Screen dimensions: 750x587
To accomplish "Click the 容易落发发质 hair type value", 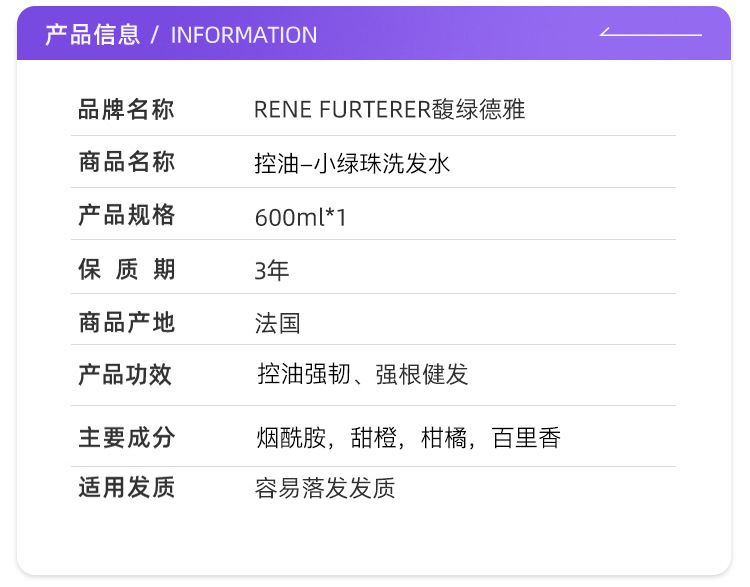I will (x=325, y=488).
